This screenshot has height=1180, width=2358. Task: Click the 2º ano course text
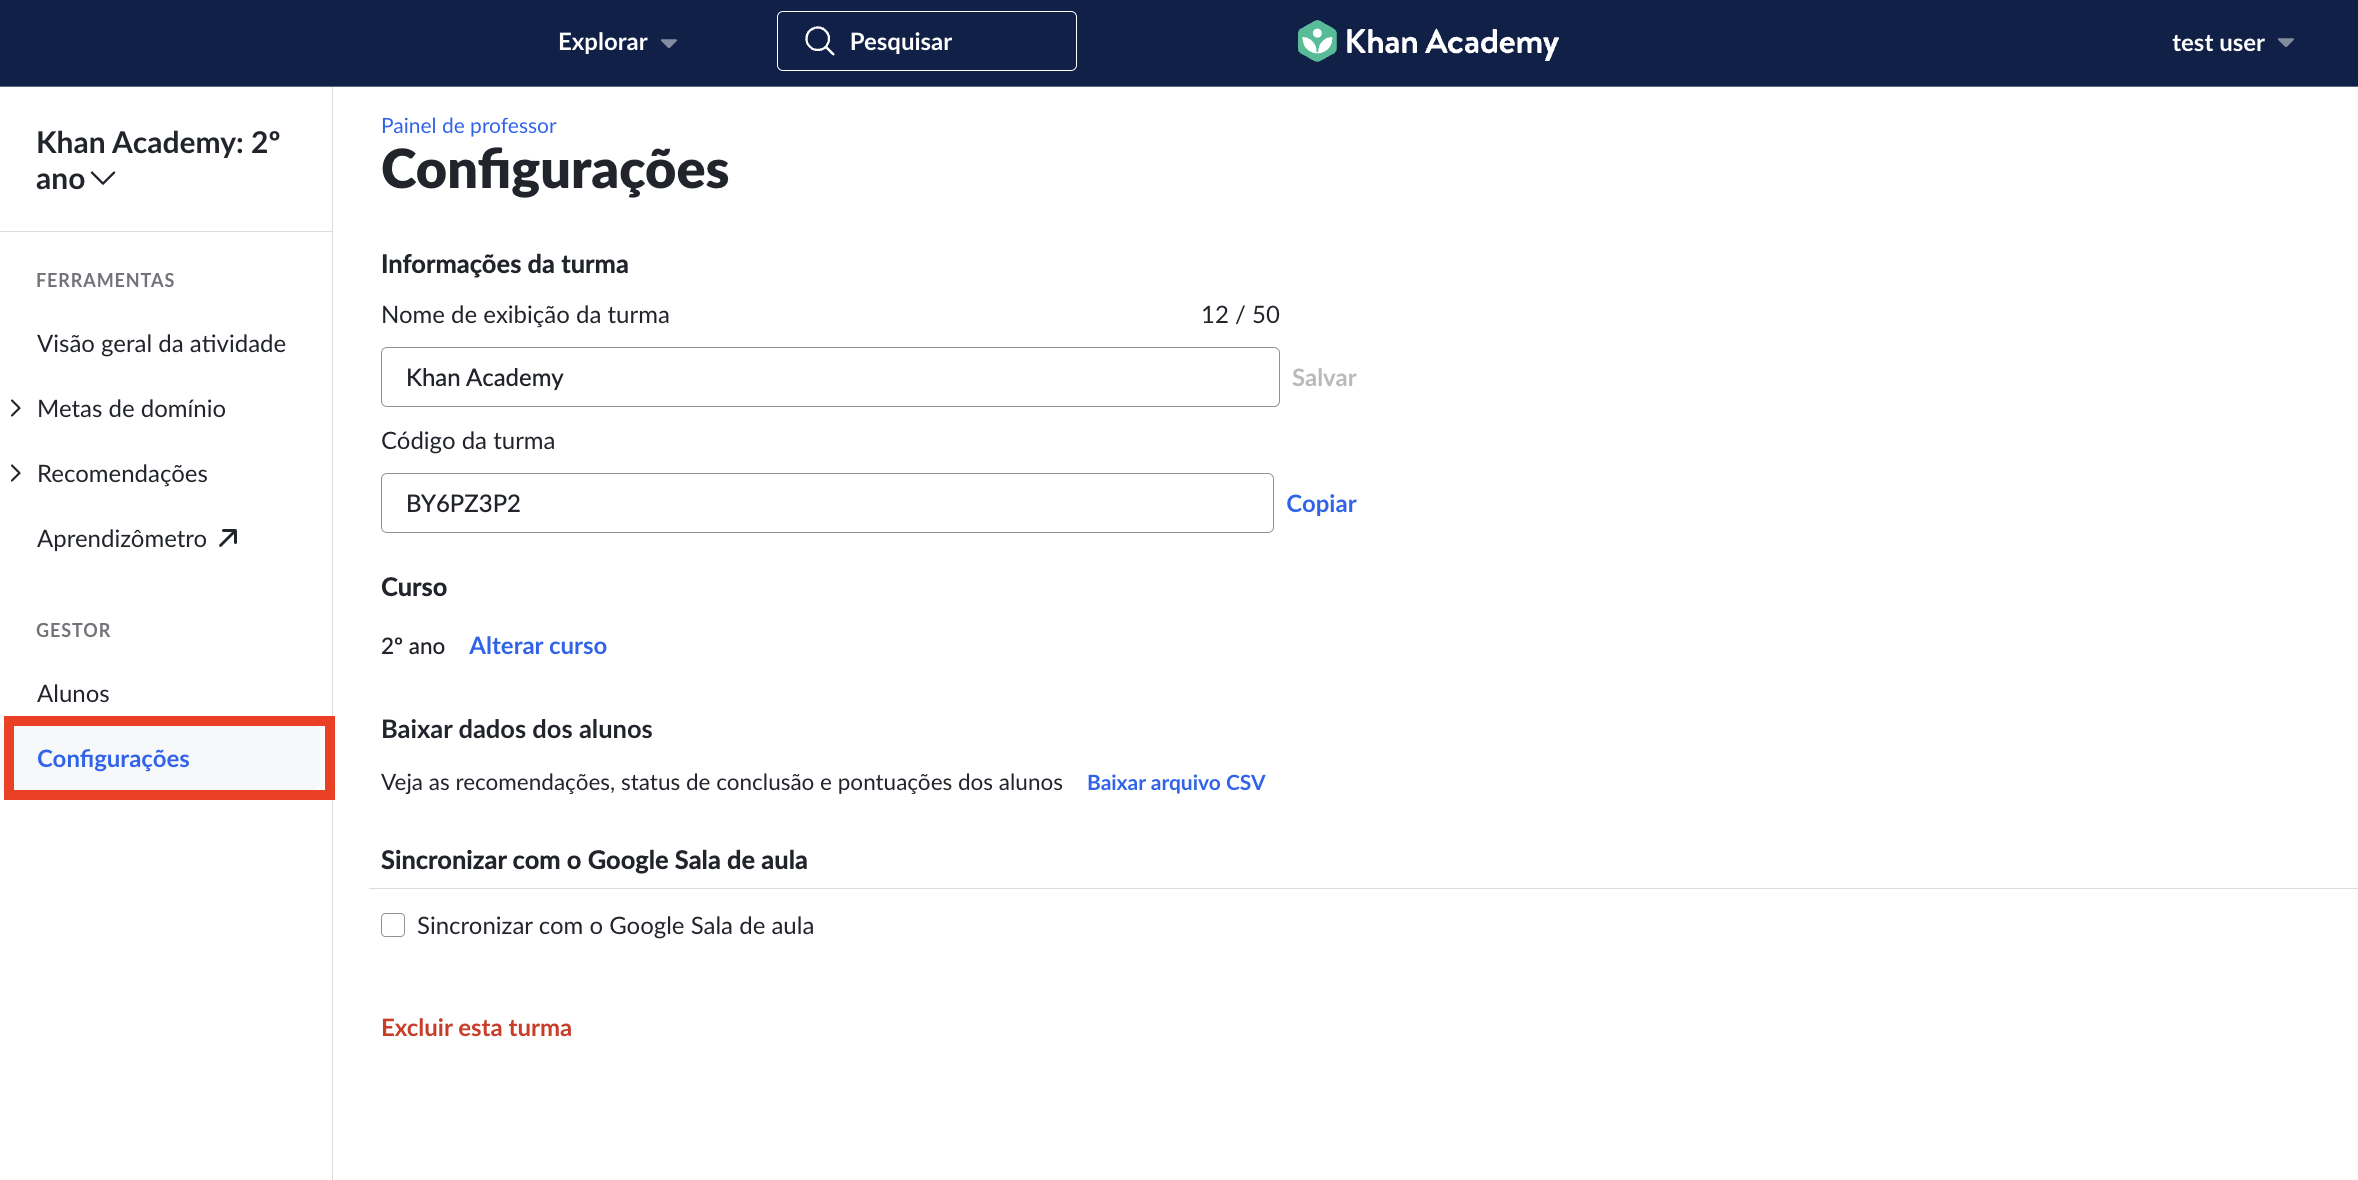(413, 646)
